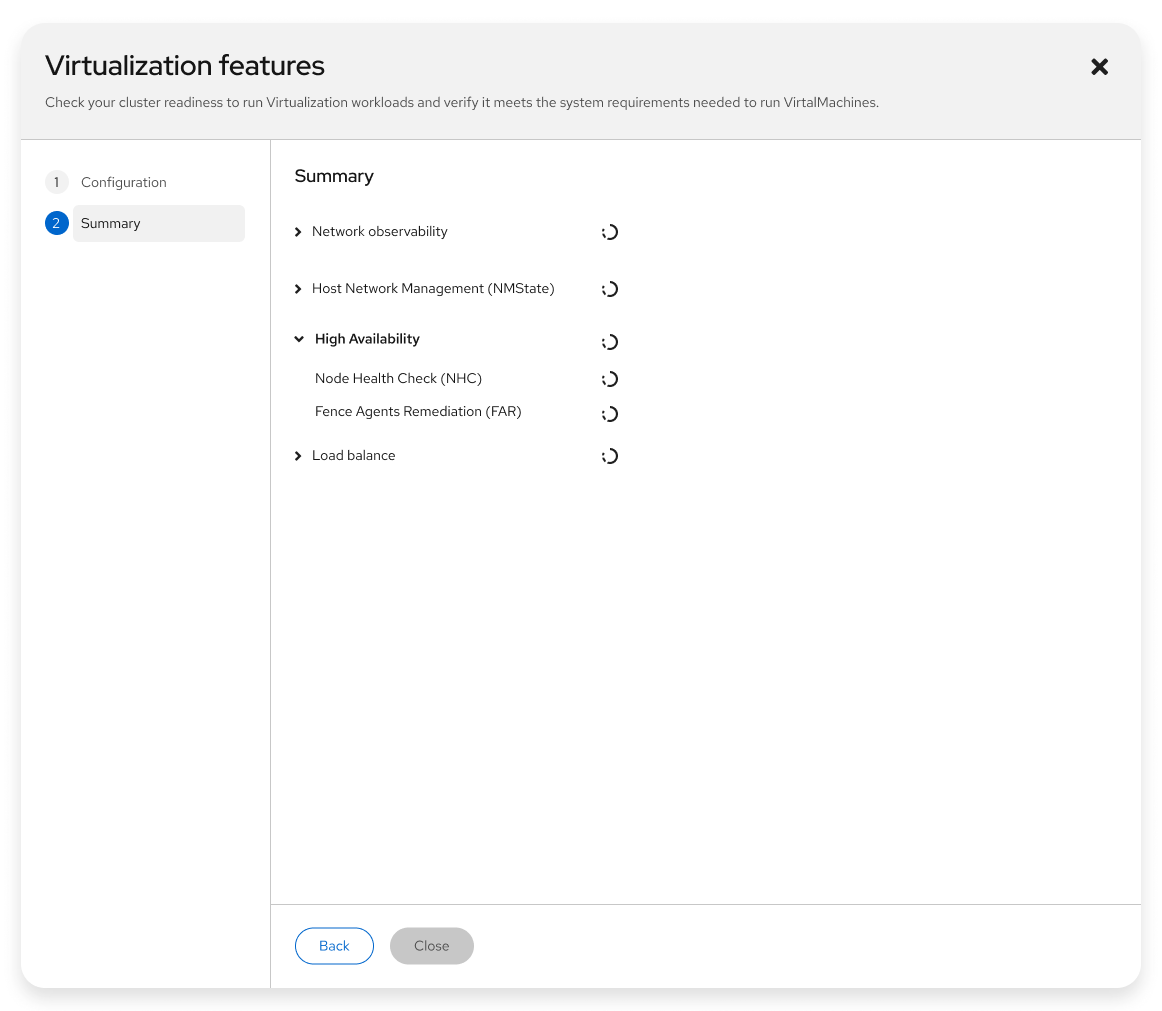Click the step 1 number badge

tap(57, 182)
